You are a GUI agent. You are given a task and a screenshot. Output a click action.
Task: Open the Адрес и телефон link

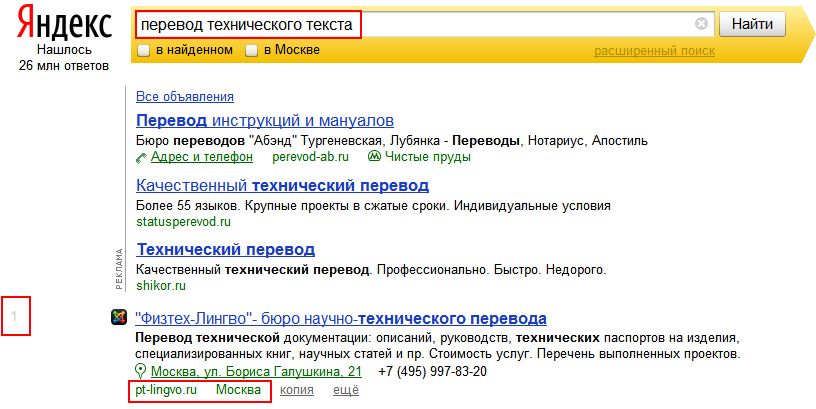tap(202, 157)
